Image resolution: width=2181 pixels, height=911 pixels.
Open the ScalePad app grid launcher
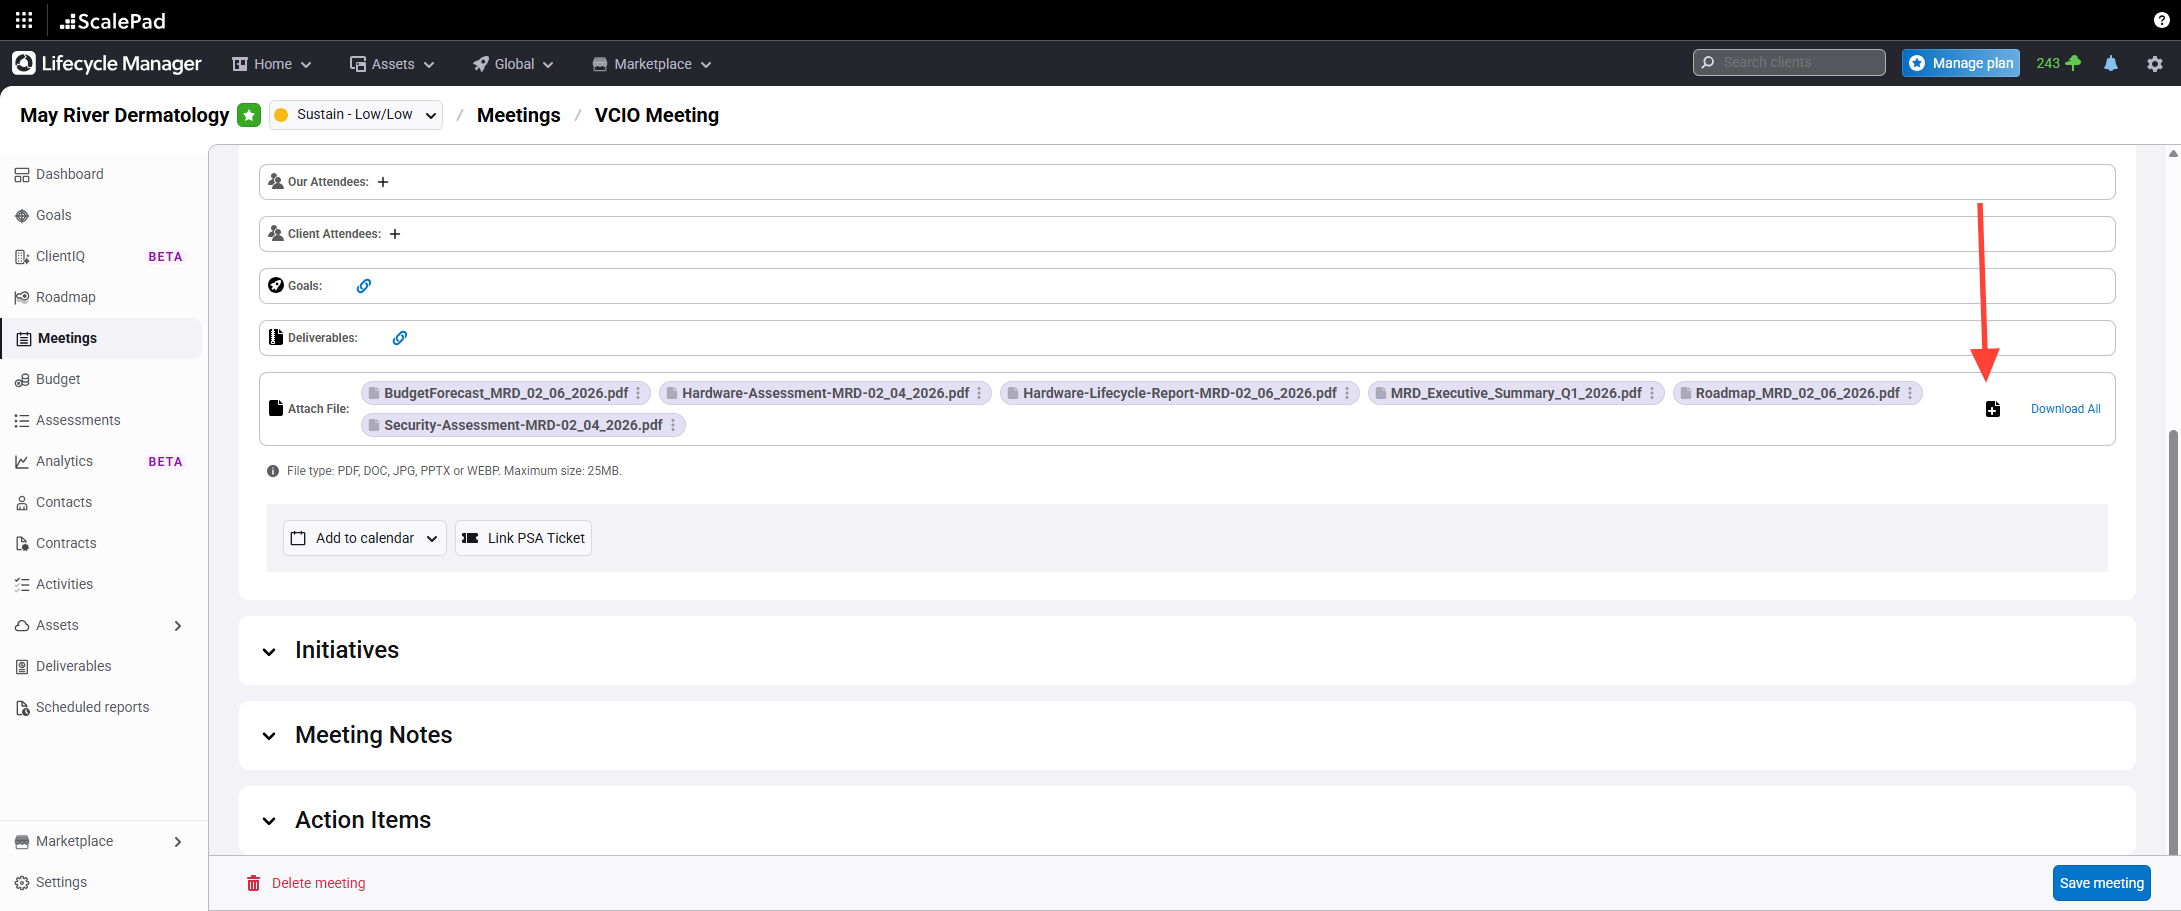(x=24, y=20)
